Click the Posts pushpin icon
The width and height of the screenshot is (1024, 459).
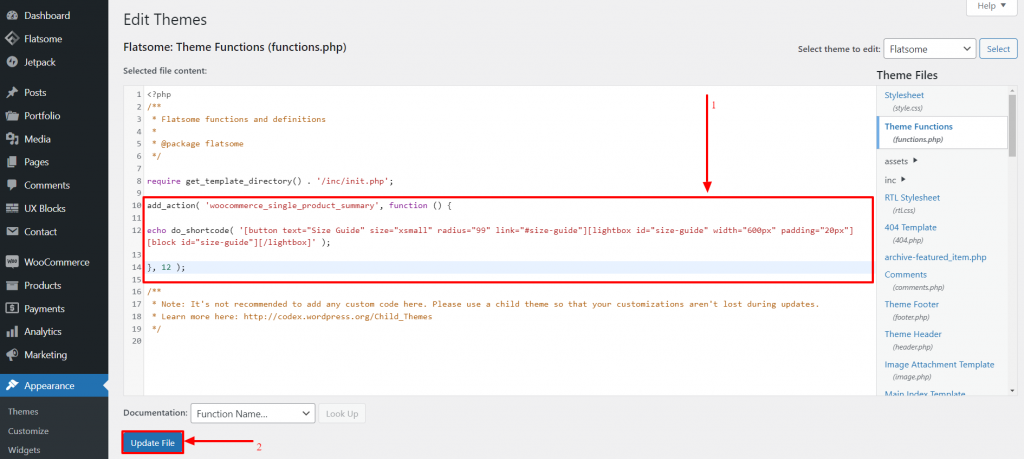[x=12, y=93]
